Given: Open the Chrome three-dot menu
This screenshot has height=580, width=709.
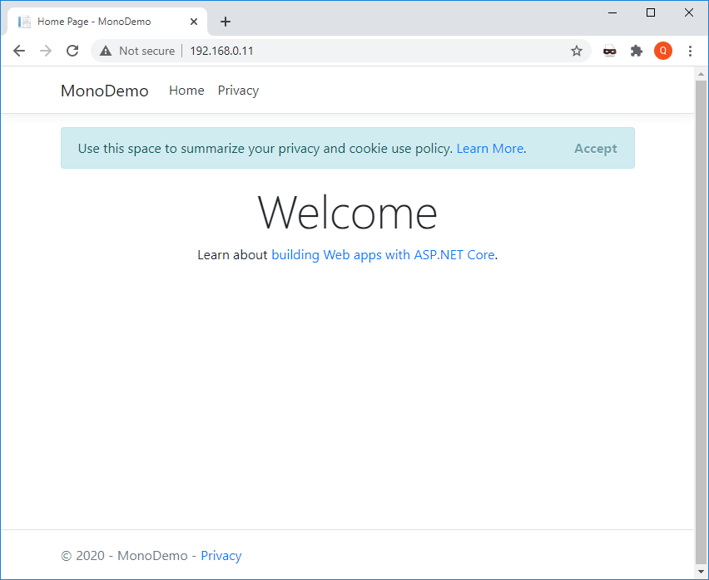Looking at the screenshot, I should click(x=690, y=51).
